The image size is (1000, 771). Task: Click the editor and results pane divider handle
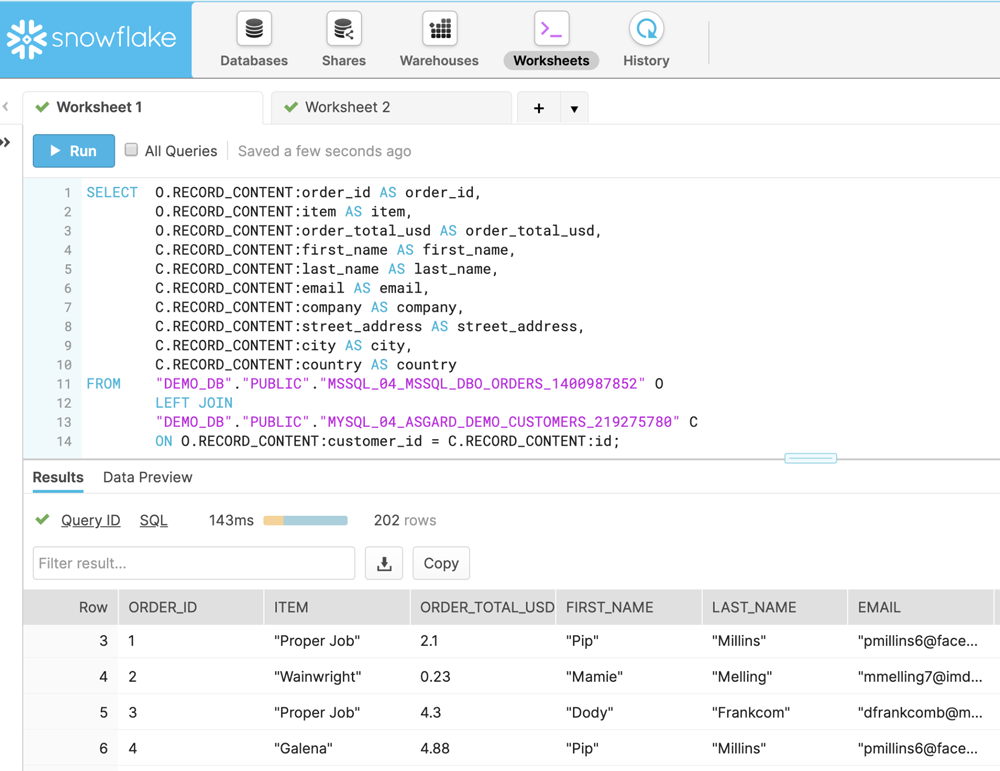pos(811,459)
